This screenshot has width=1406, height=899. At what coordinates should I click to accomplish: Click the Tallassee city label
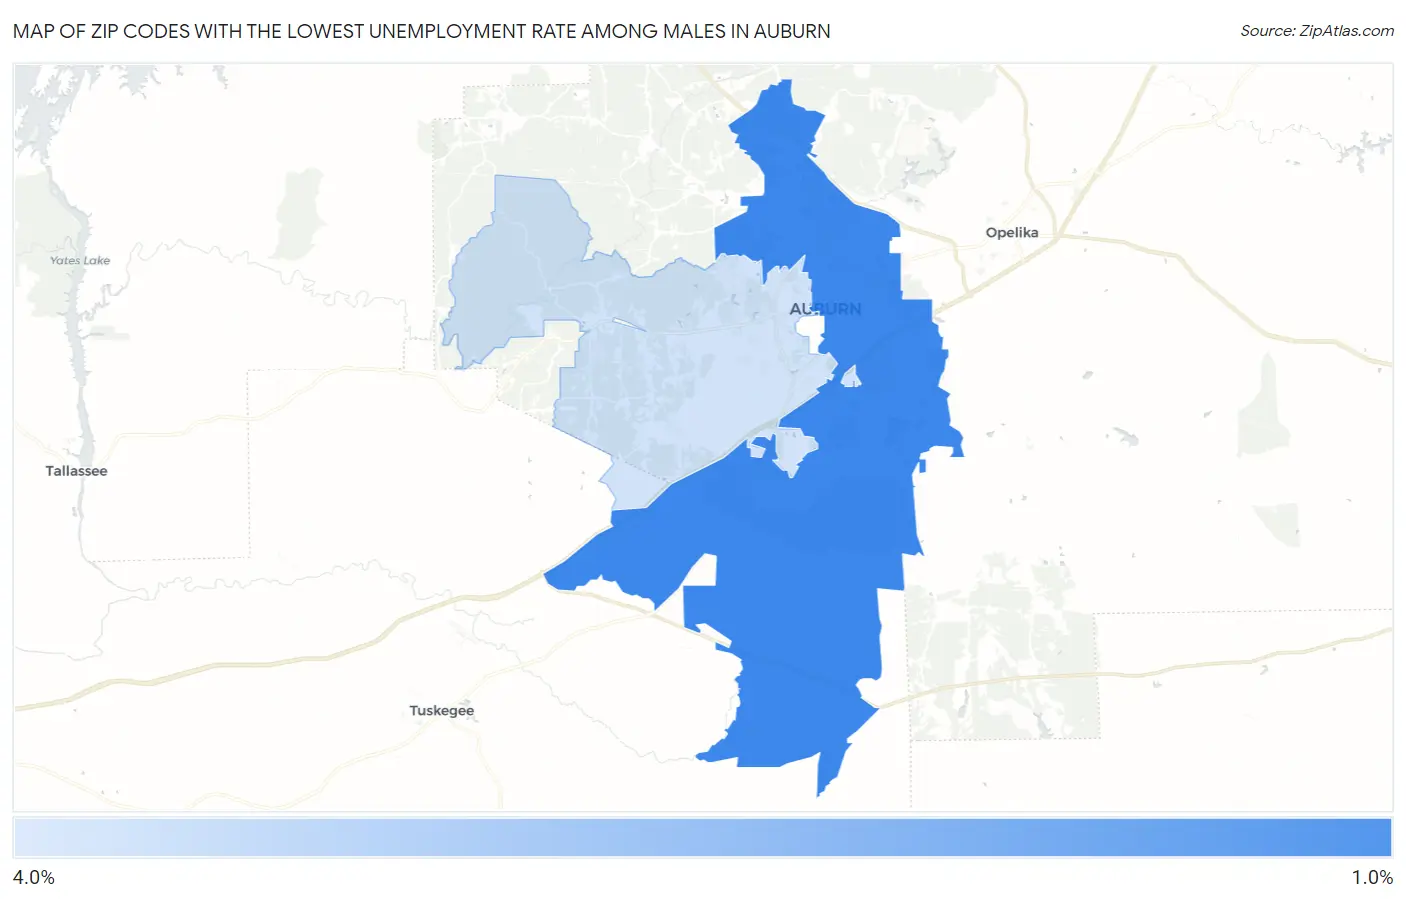(x=76, y=471)
